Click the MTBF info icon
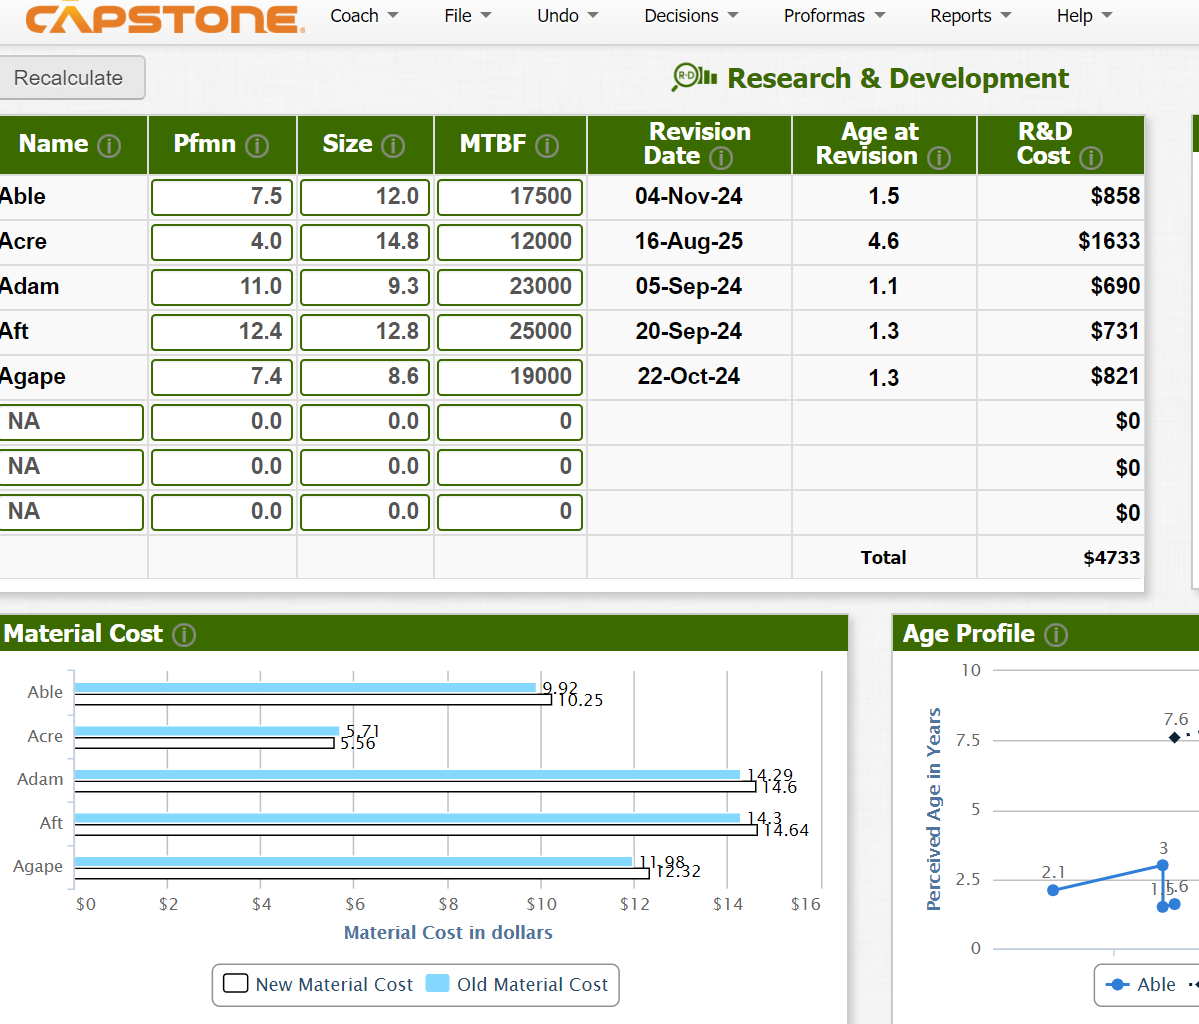 point(547,145)
